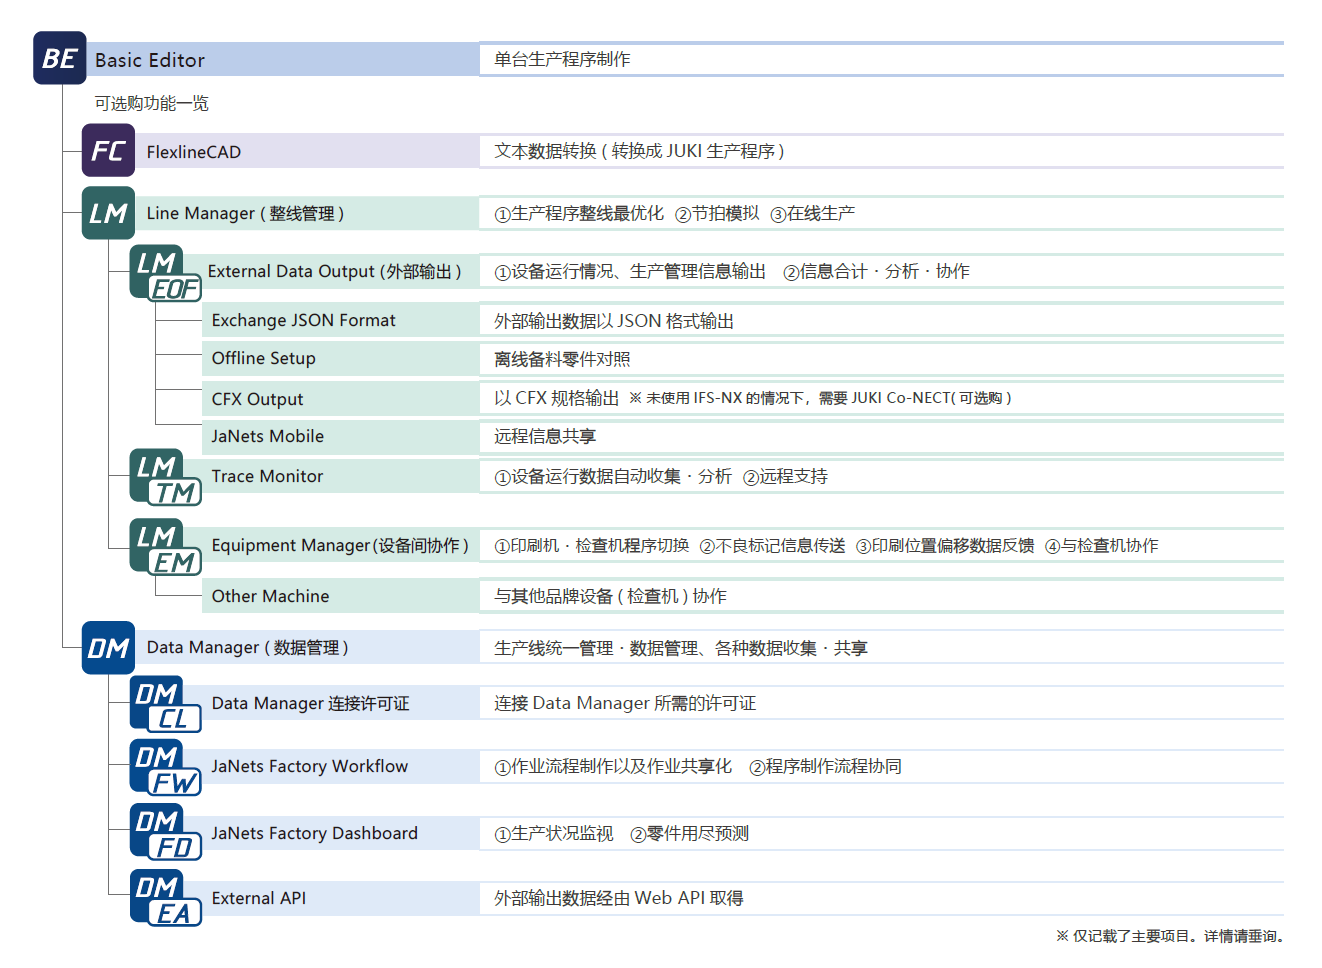1322x968 pixels.
Task: Select the DM CL connection license icon
Action: click(x=165, y=705)
